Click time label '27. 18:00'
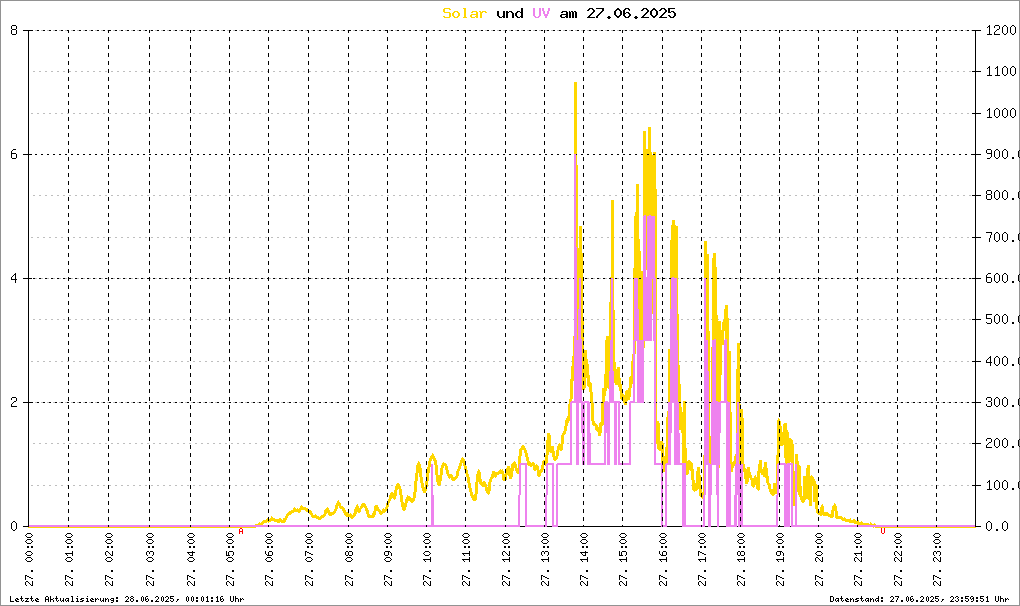The image size is (1020, 606). 741,559
